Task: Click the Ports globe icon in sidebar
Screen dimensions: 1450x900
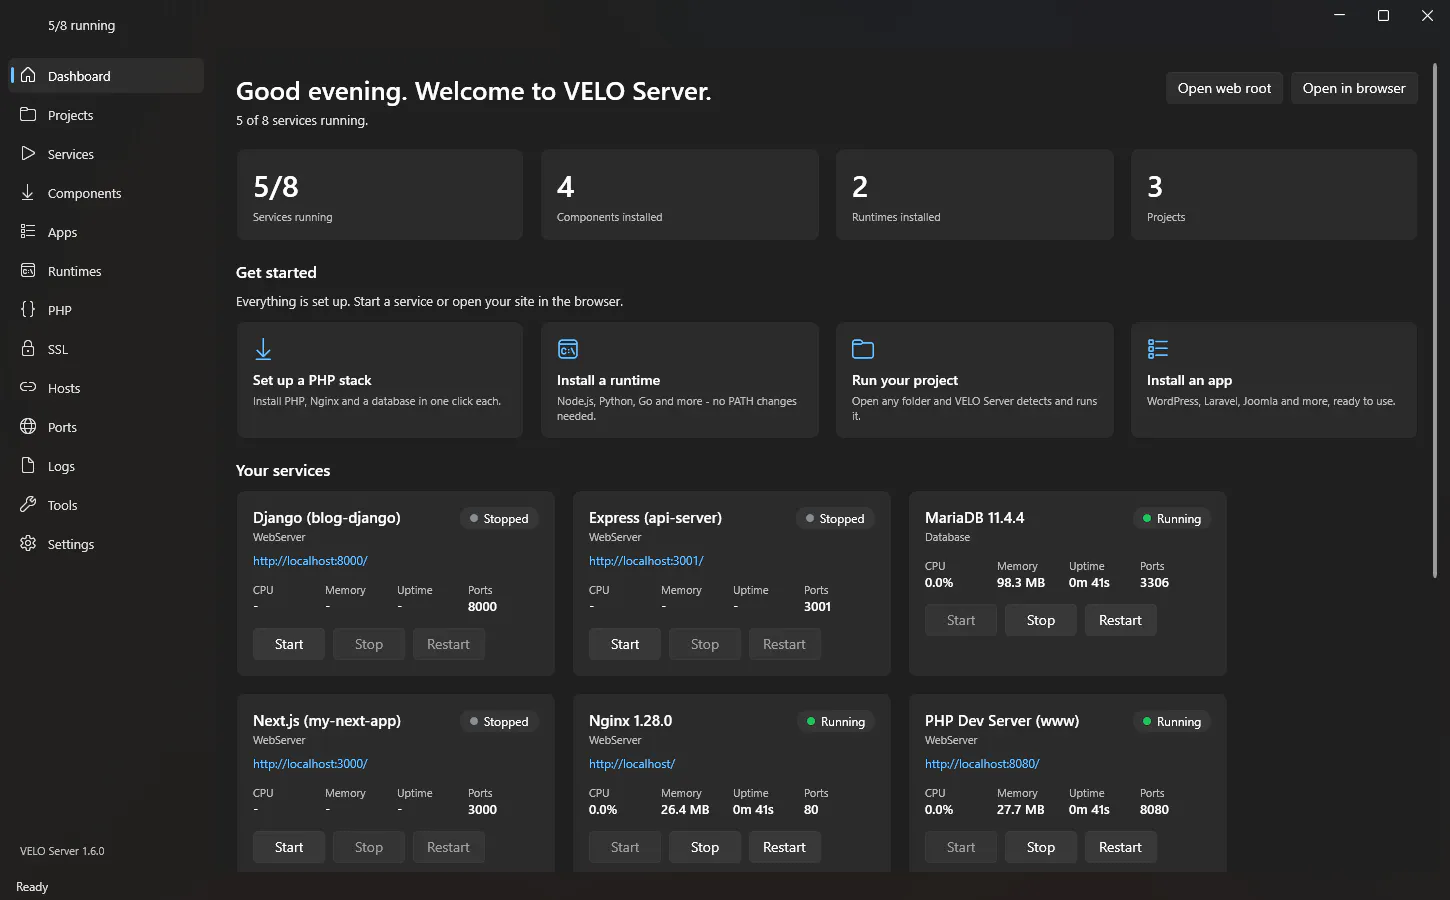Action: click(28, 427)
